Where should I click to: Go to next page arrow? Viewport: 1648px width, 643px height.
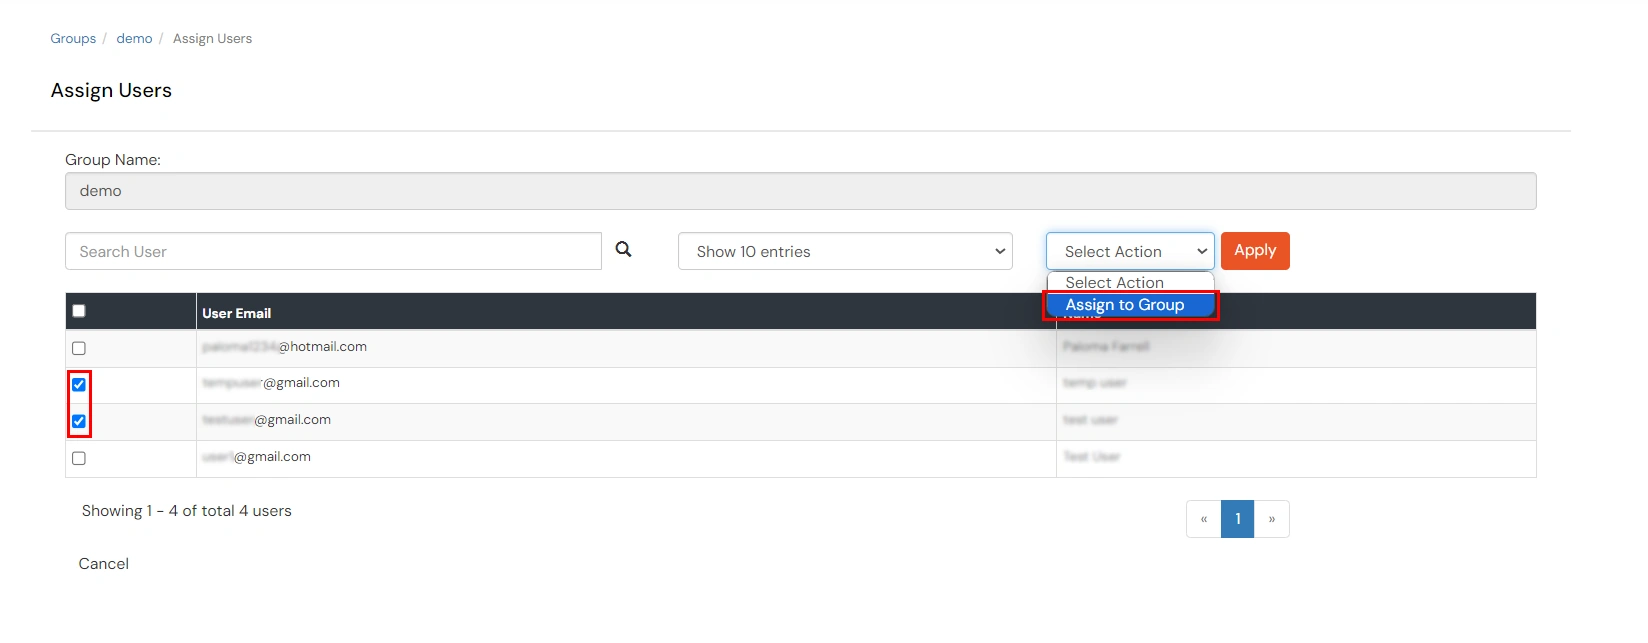[1272, 519]
